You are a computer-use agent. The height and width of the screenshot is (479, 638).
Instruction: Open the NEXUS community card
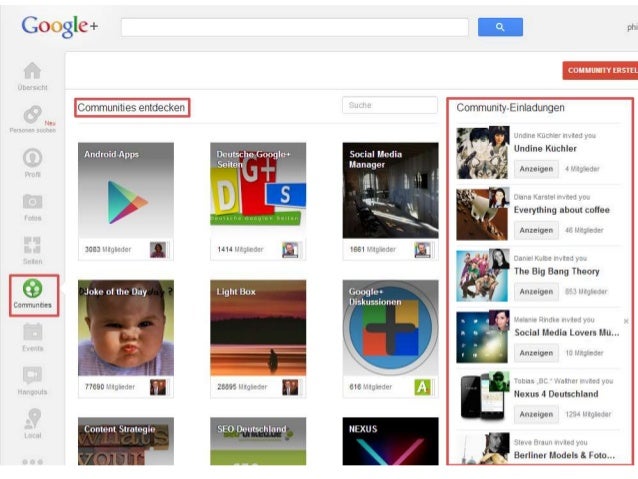coord(390,441)
